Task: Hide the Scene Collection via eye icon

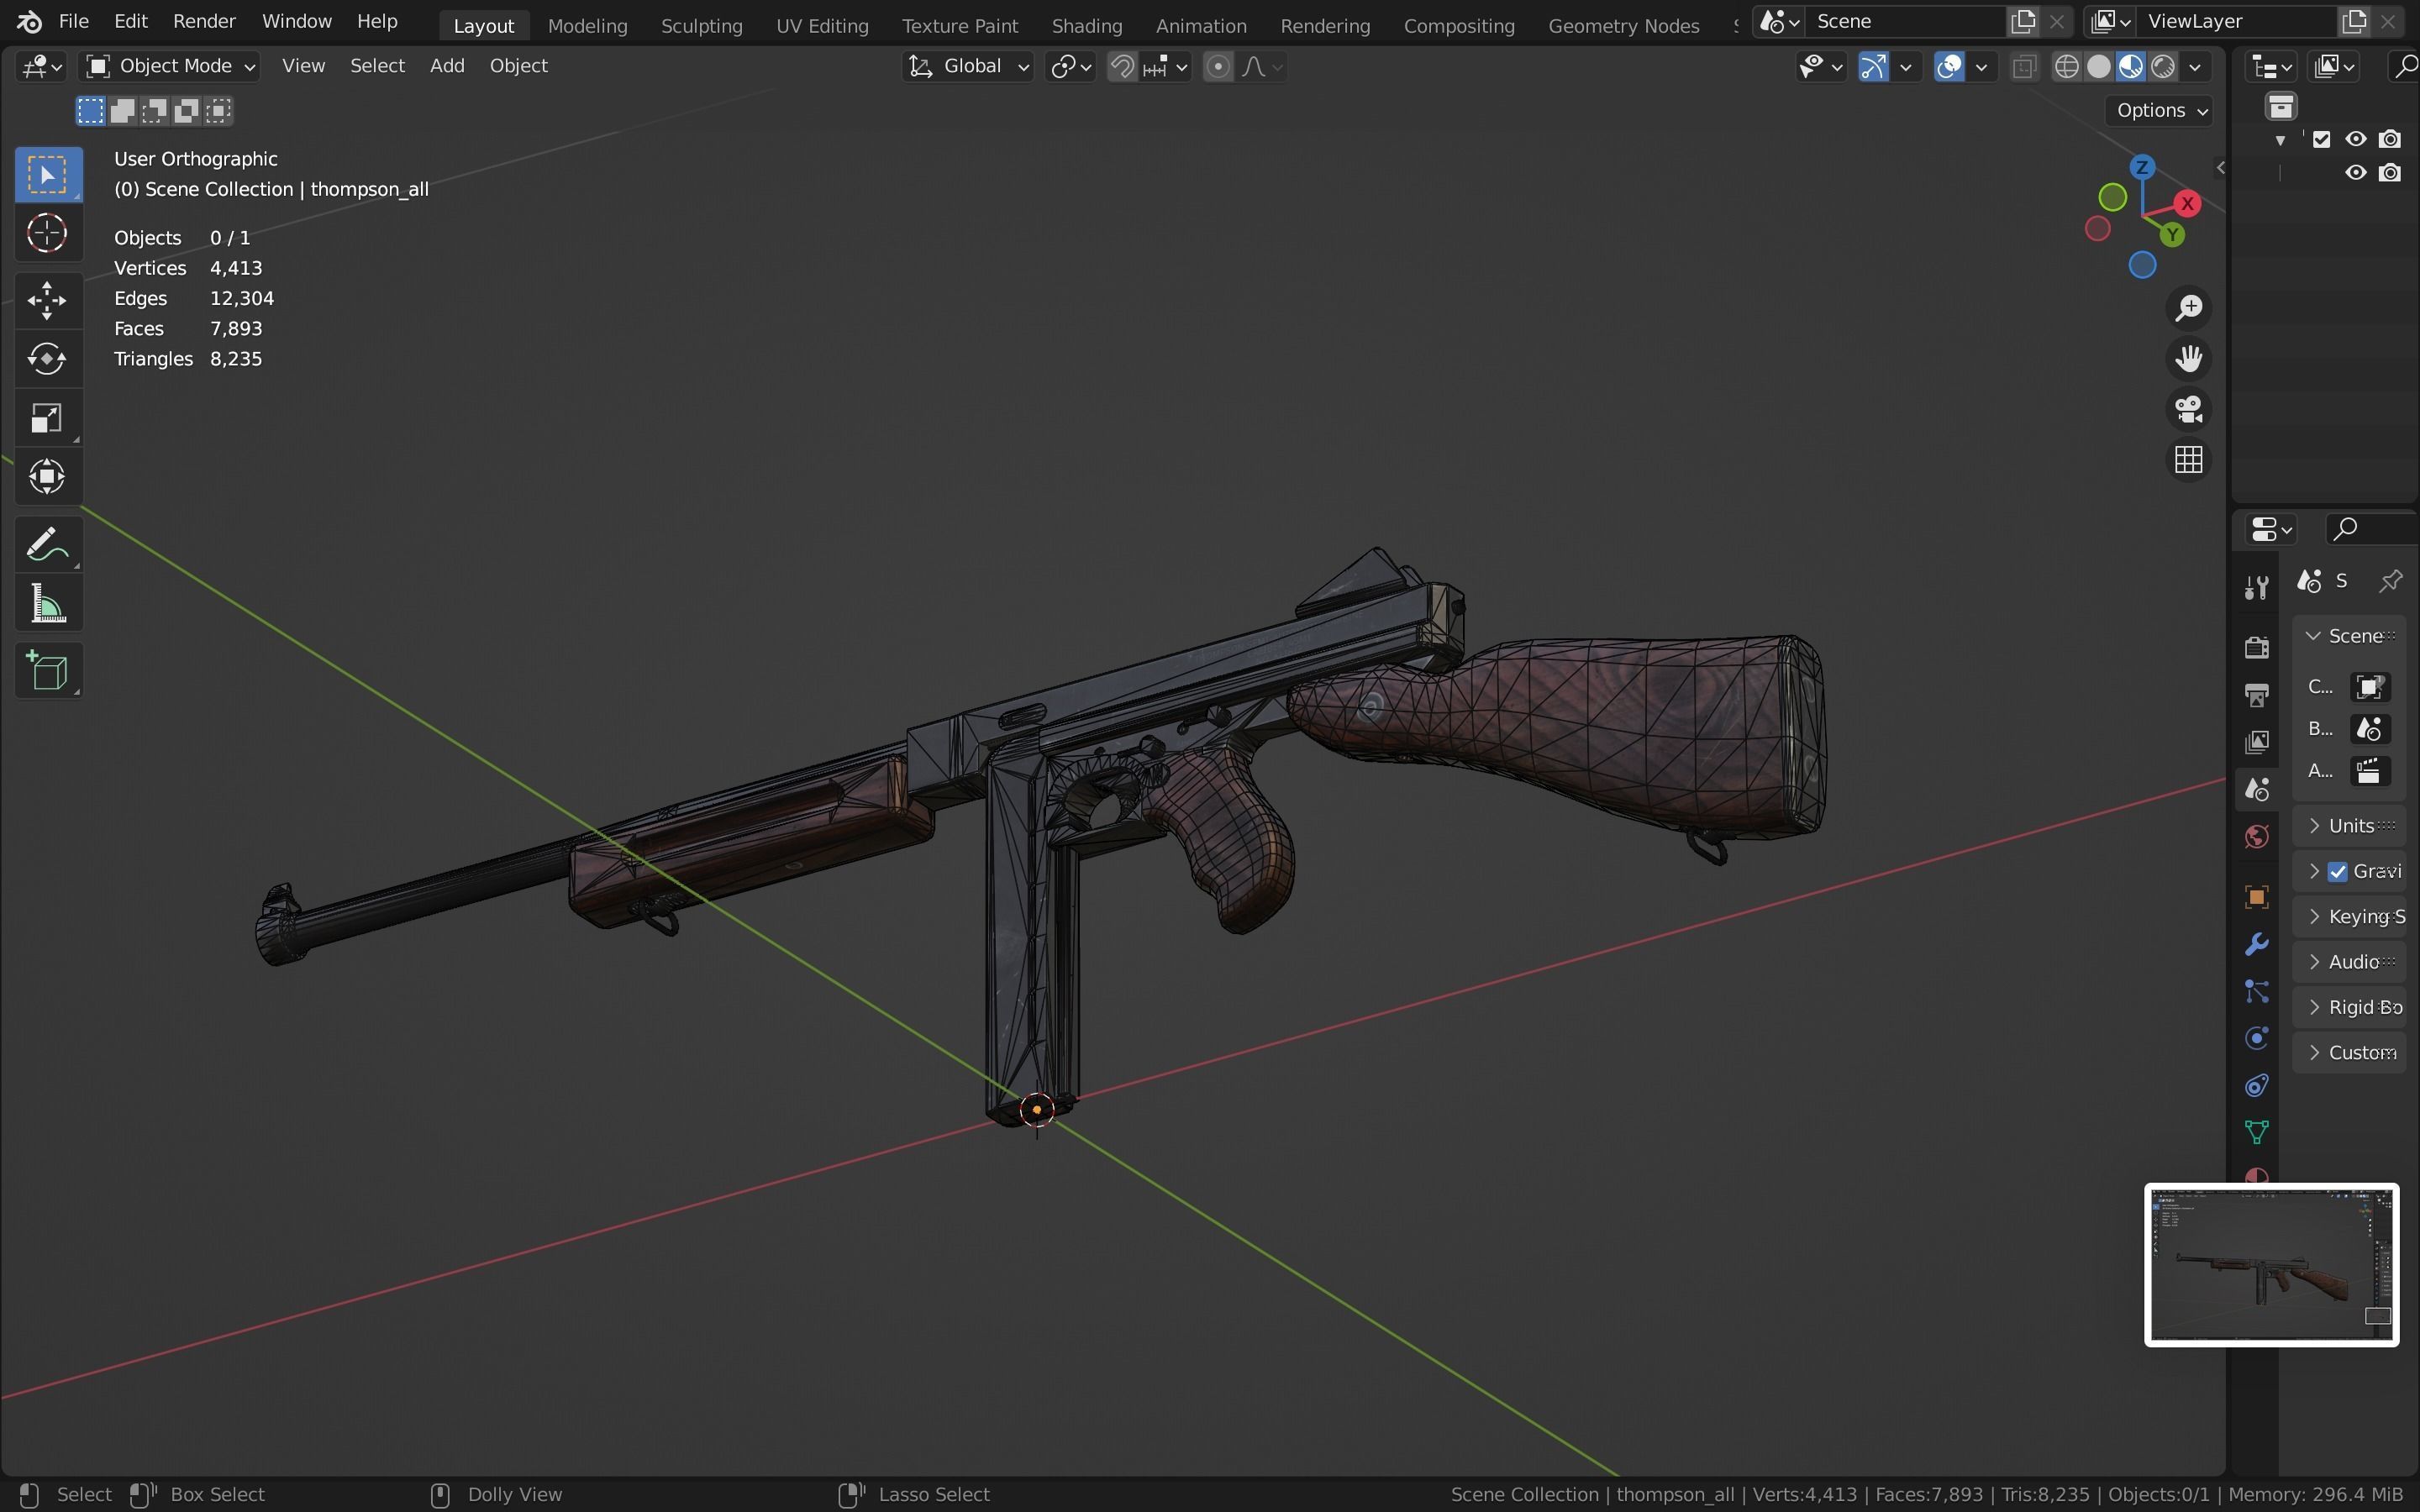Action: (2356, 139)
